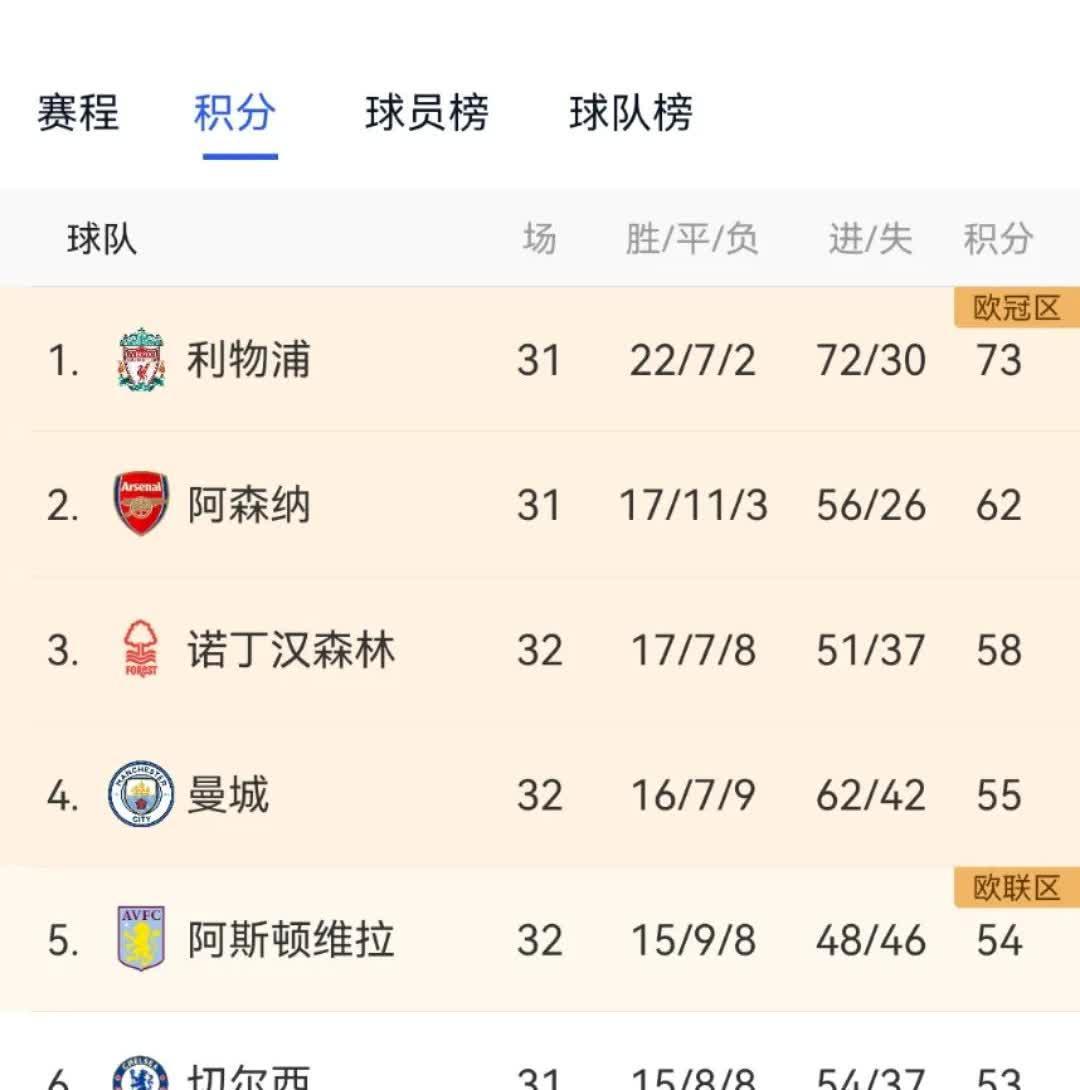Click the 利物浦 team name
Screen dimensions: 1080x1090
248,360
